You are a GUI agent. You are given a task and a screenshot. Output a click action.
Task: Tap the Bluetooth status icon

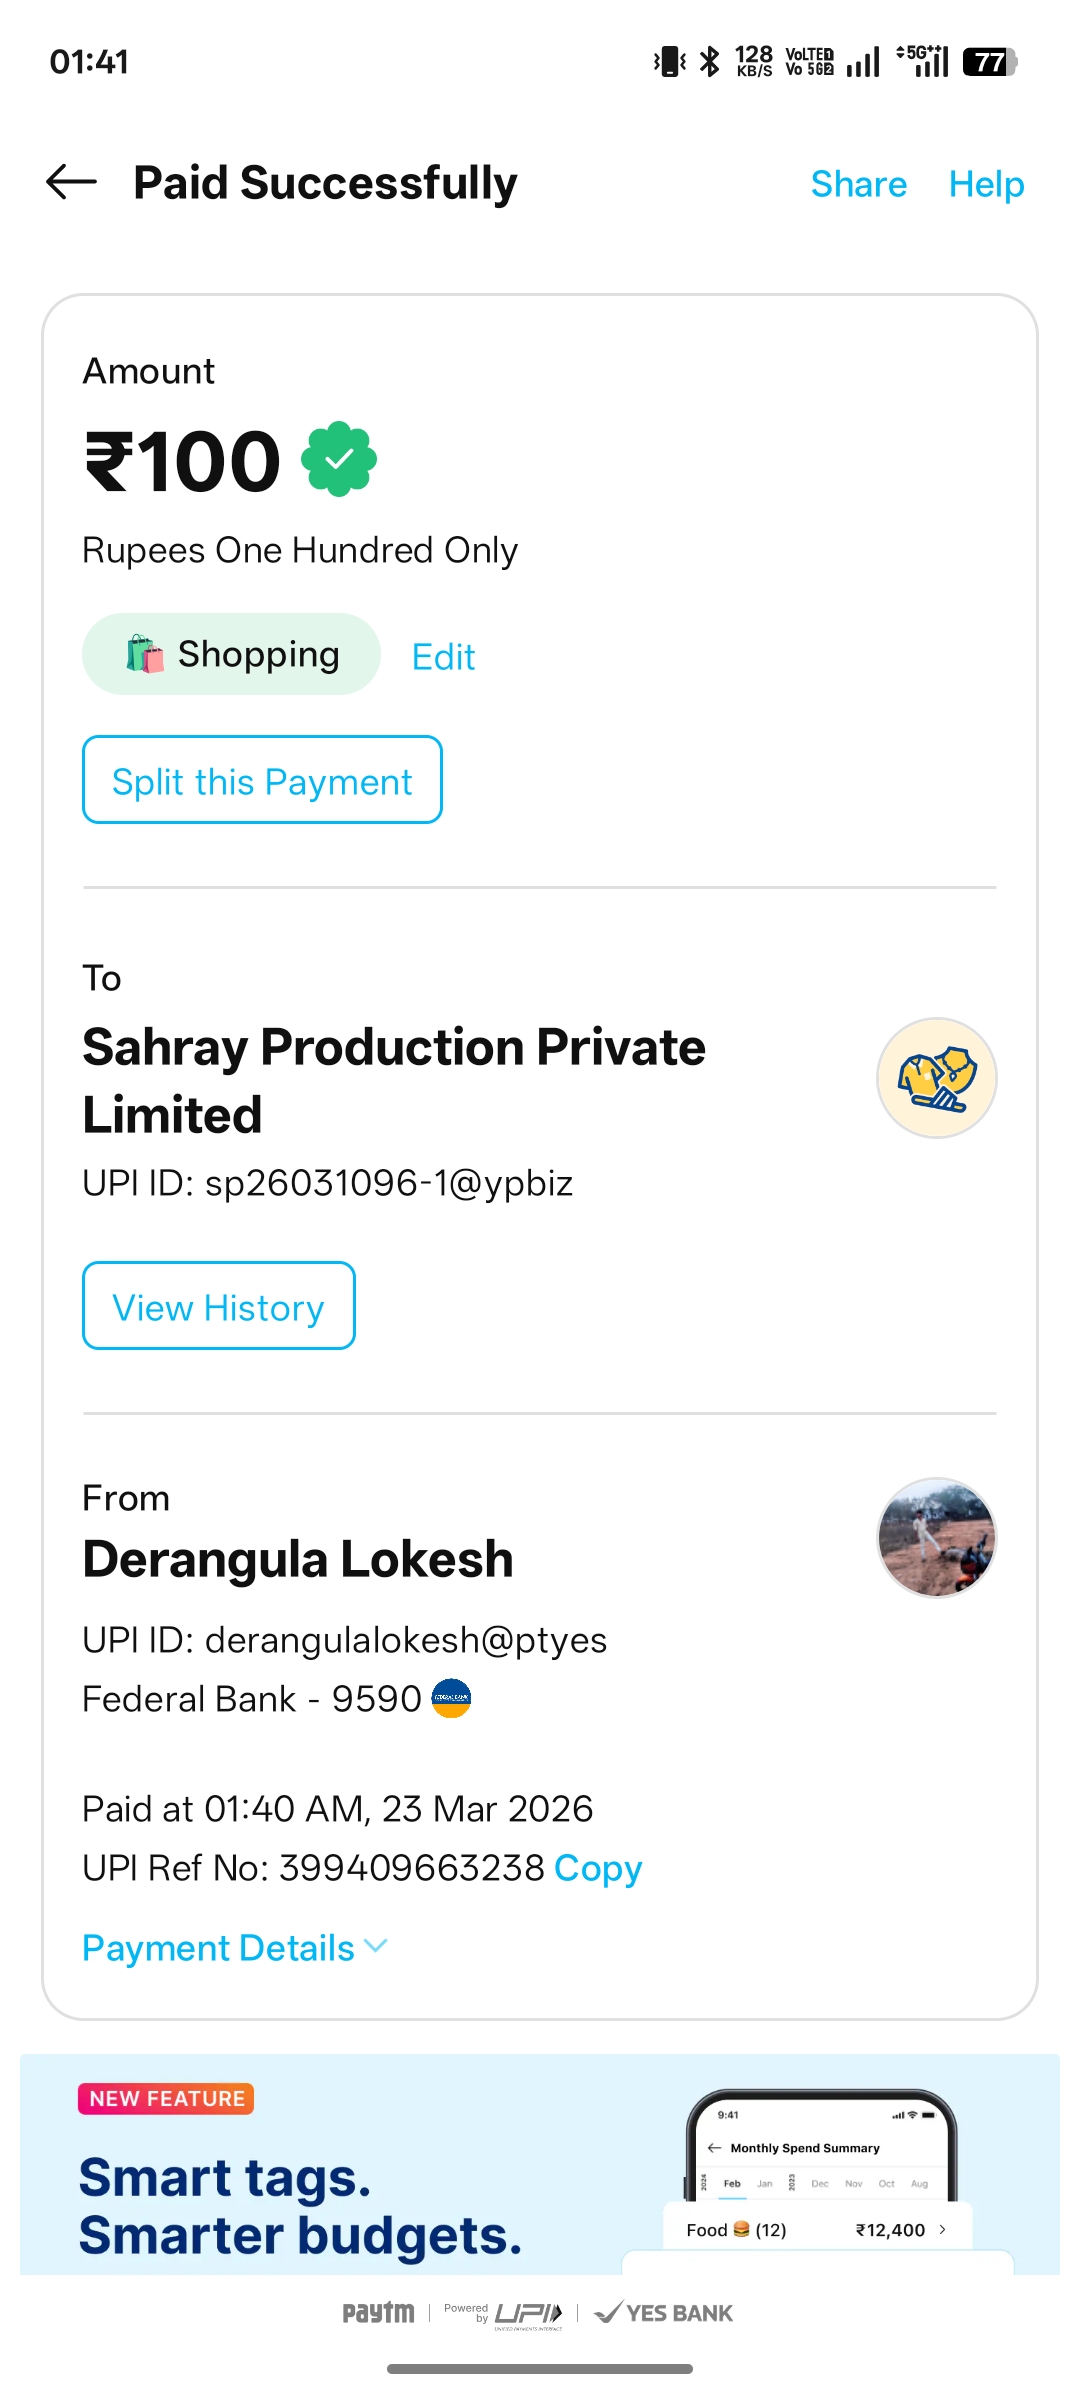pyautogui.click(x=709, y=62)
